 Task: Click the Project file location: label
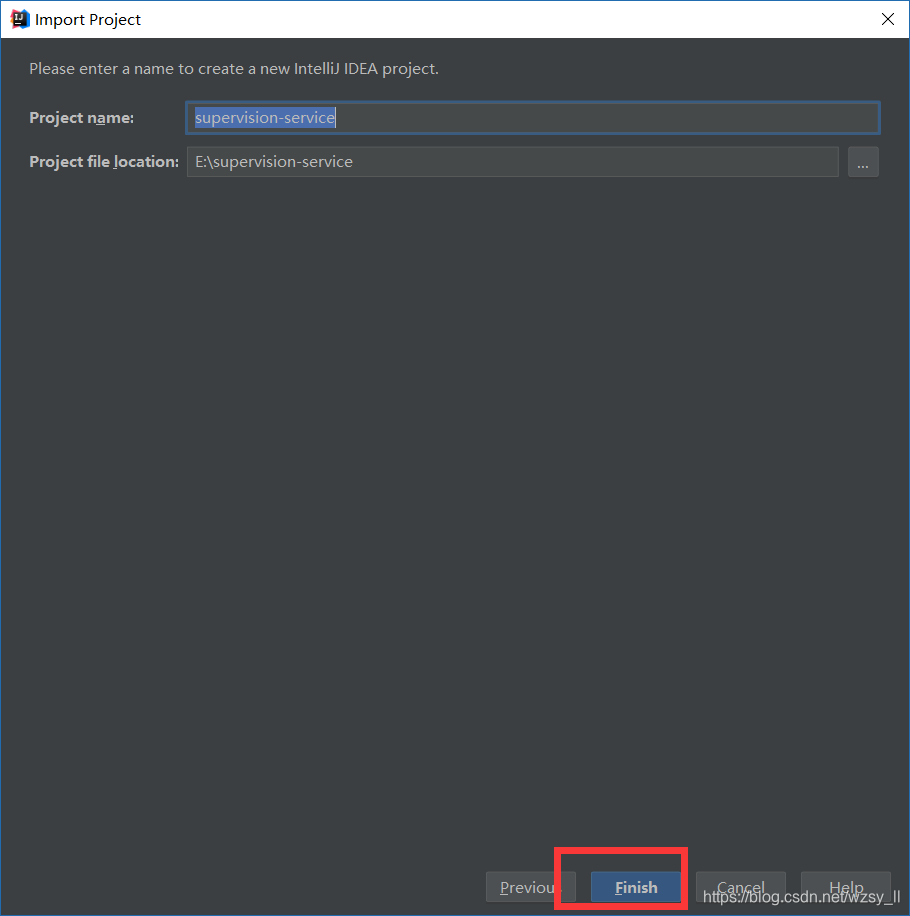[103, 161]
